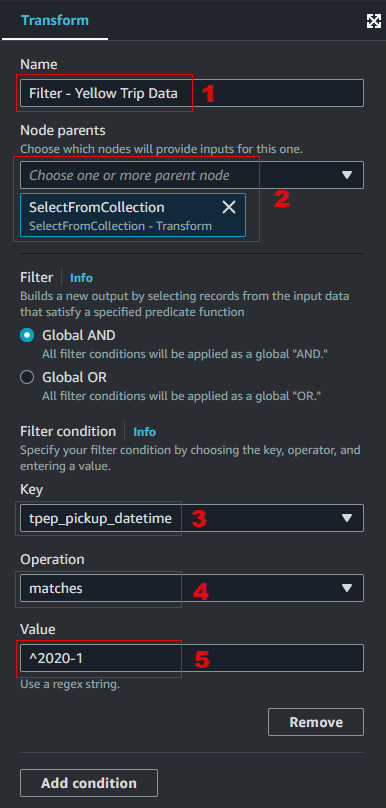
Task: Click the Node parents dropdown arrow
Action: (347, 175)
